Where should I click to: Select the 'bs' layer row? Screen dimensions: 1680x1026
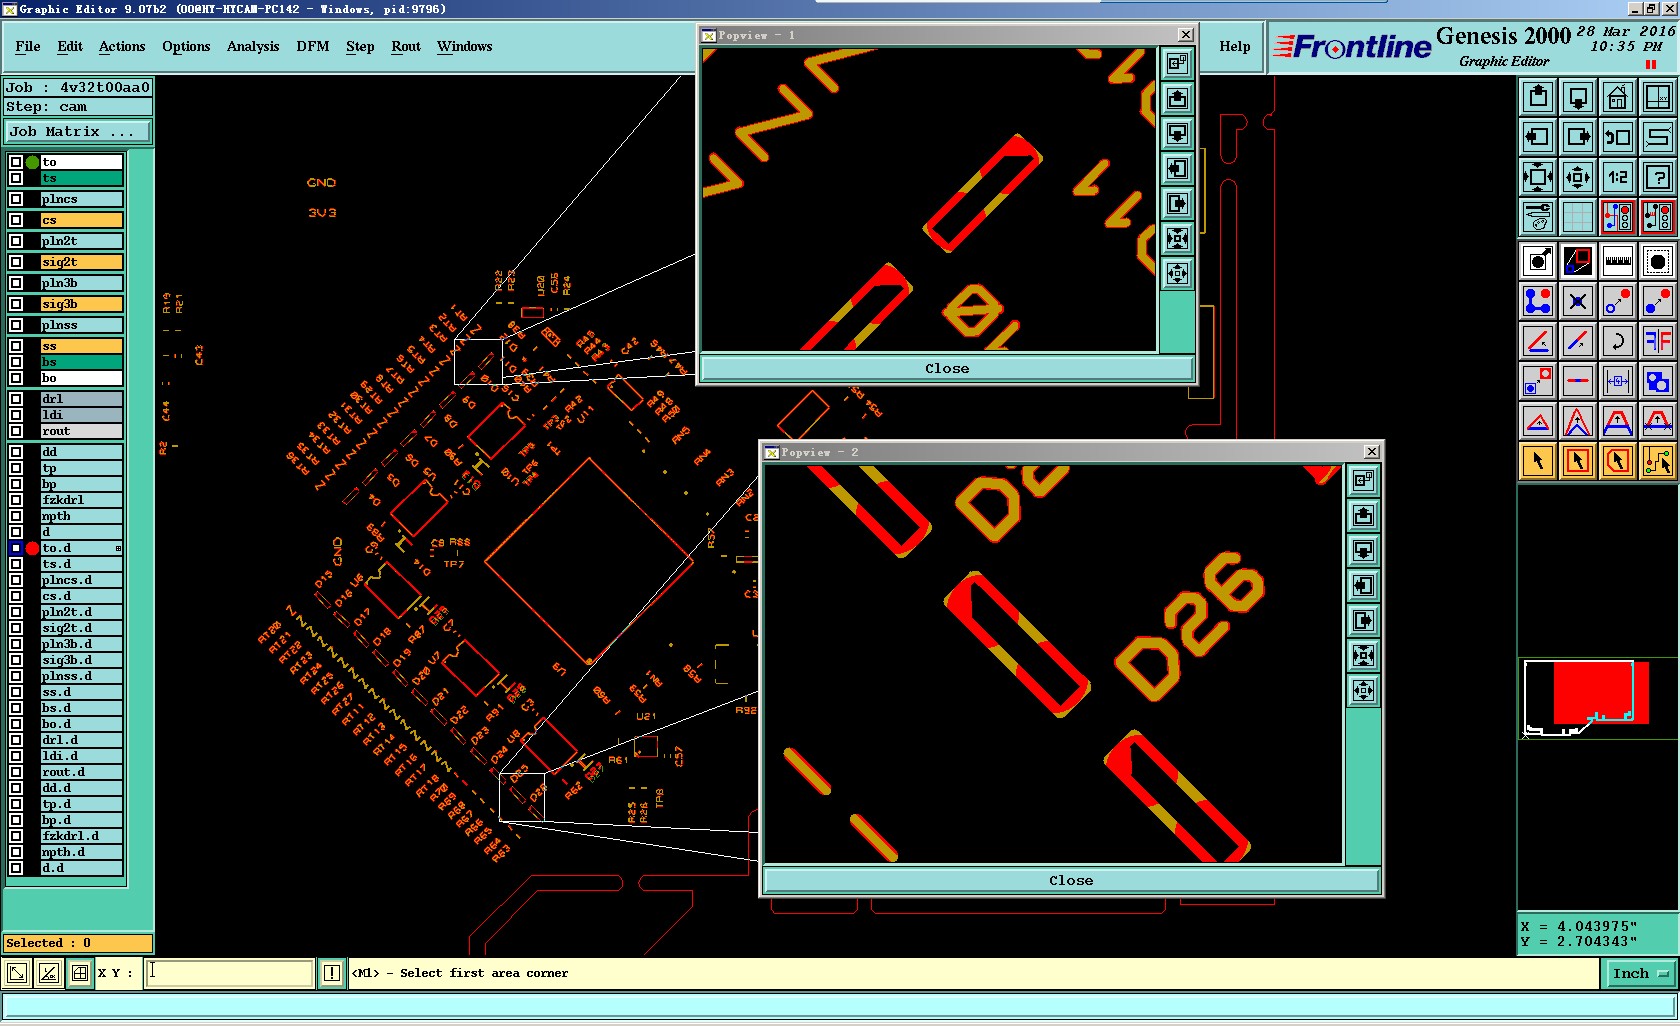[x=81, y=362]
